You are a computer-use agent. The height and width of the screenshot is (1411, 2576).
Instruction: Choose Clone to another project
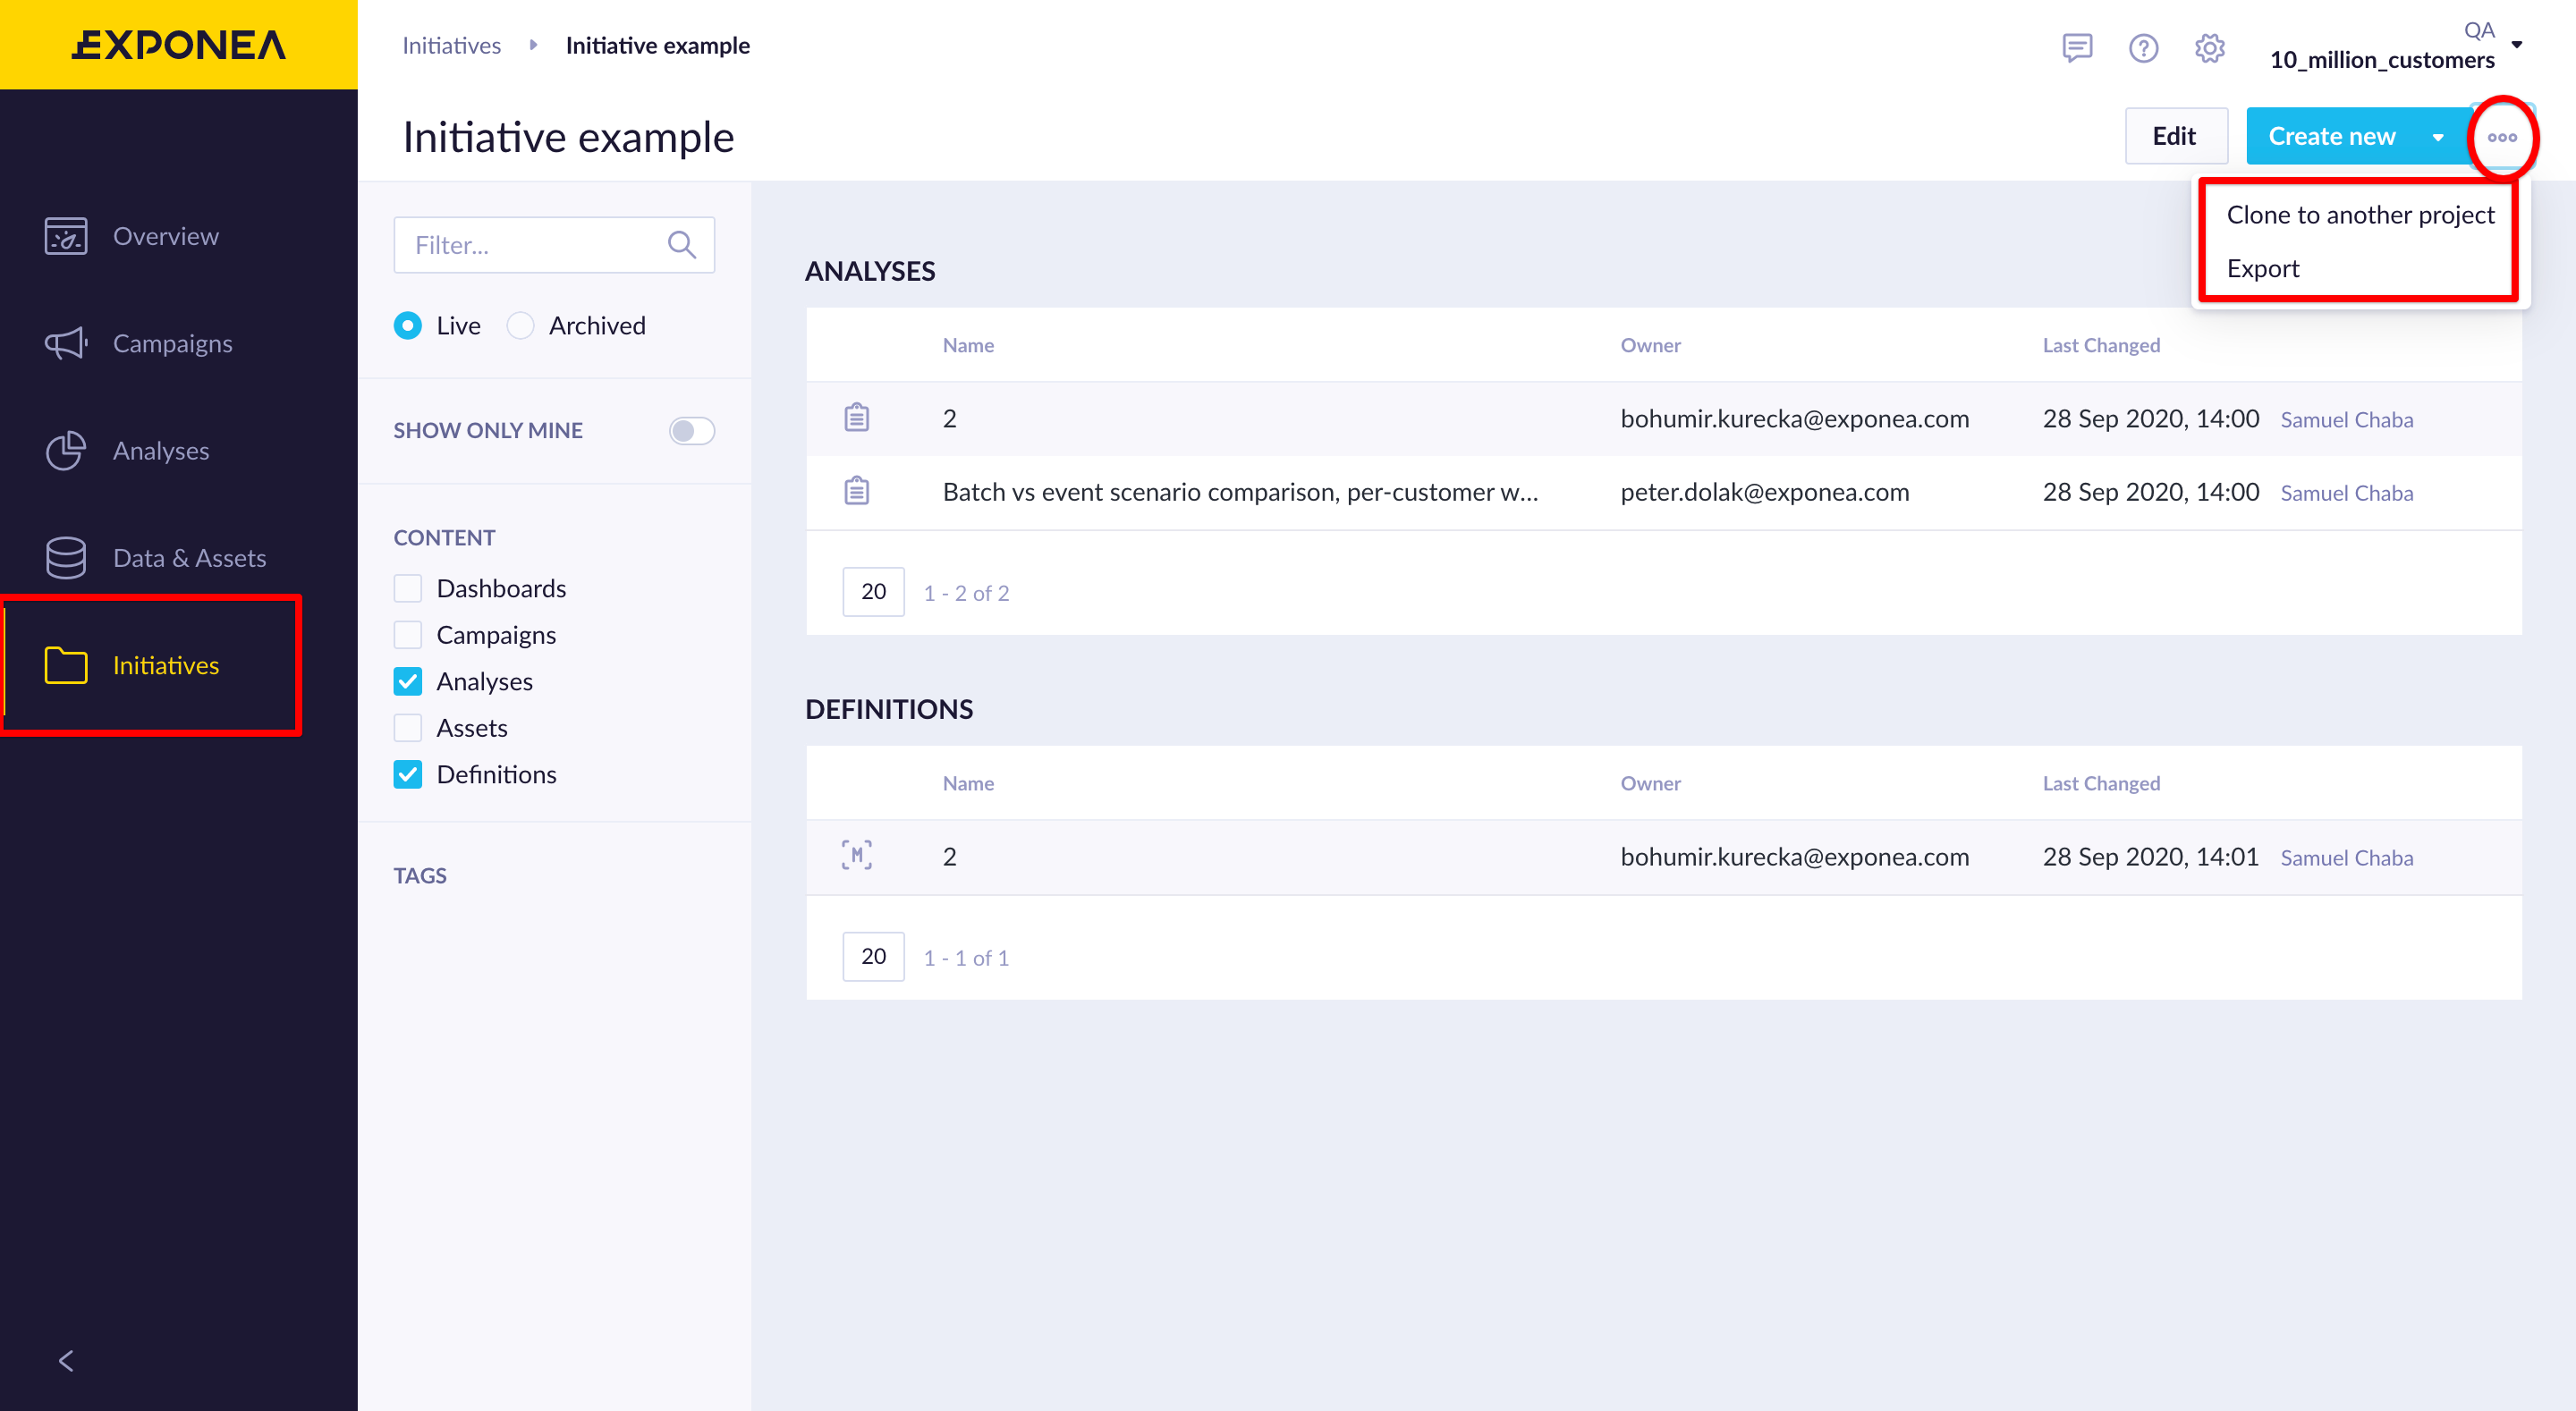pyautogui.click(x=2360, y=215)
